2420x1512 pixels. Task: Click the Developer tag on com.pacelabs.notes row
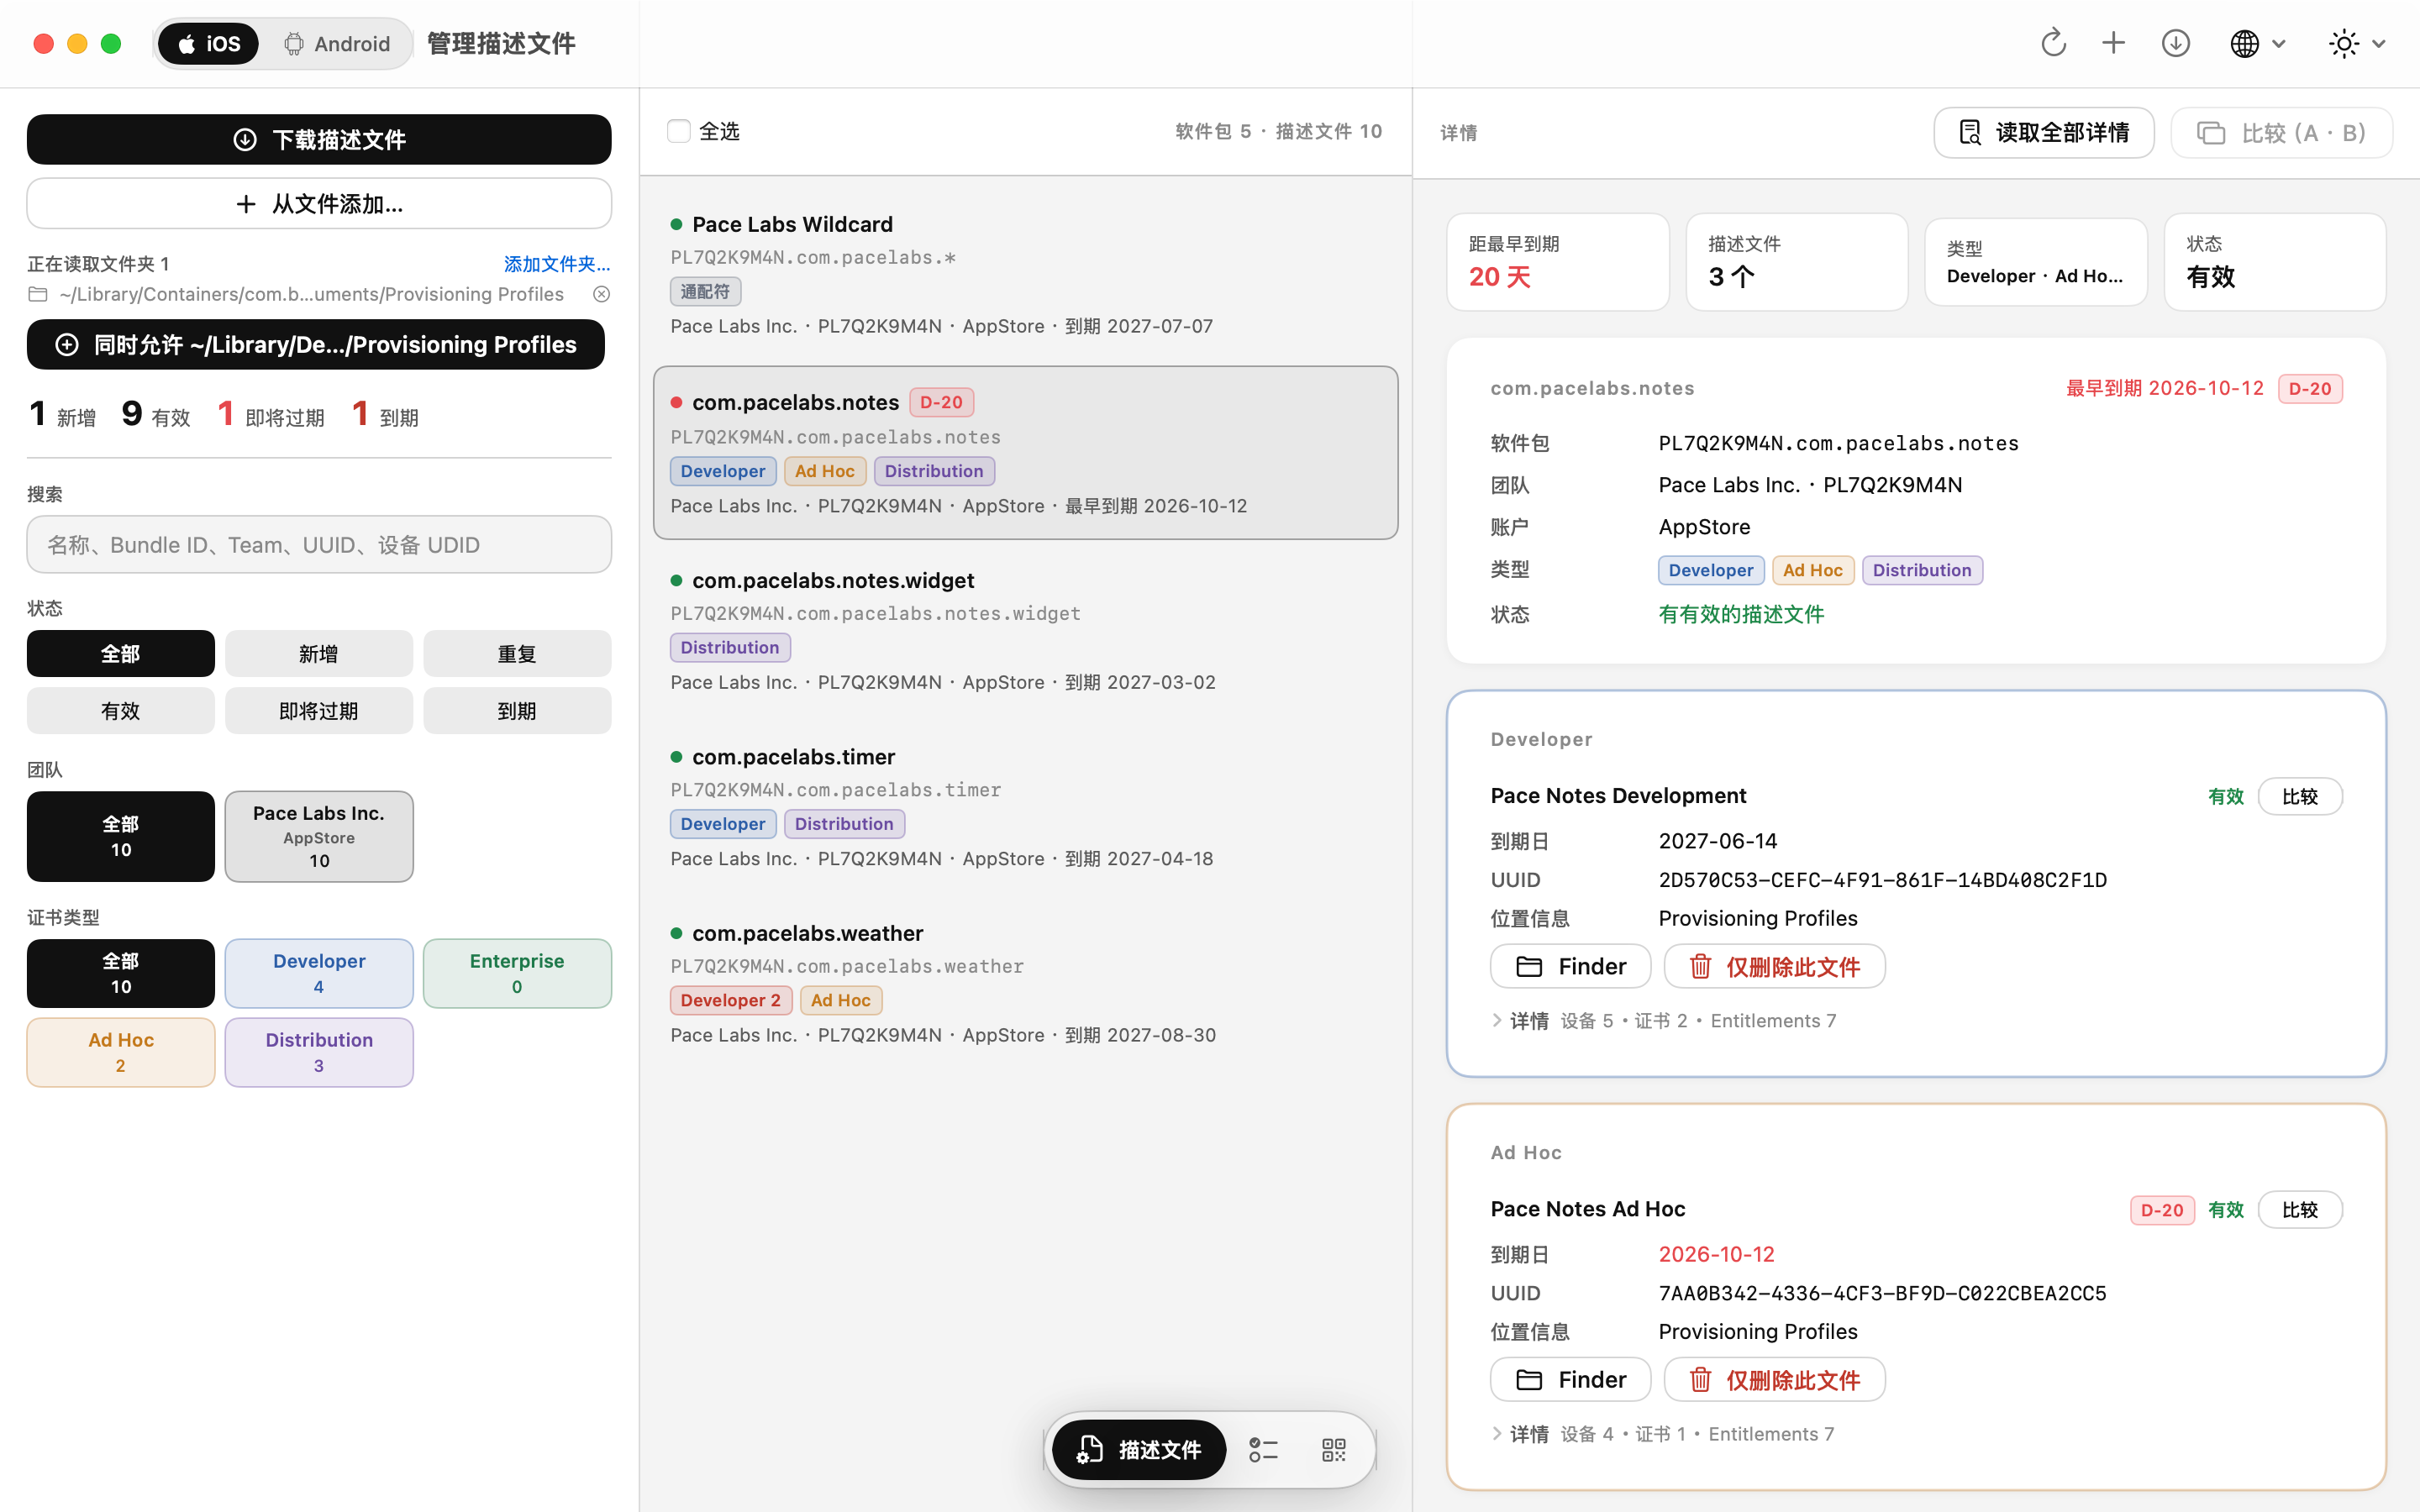click(722, 471)
